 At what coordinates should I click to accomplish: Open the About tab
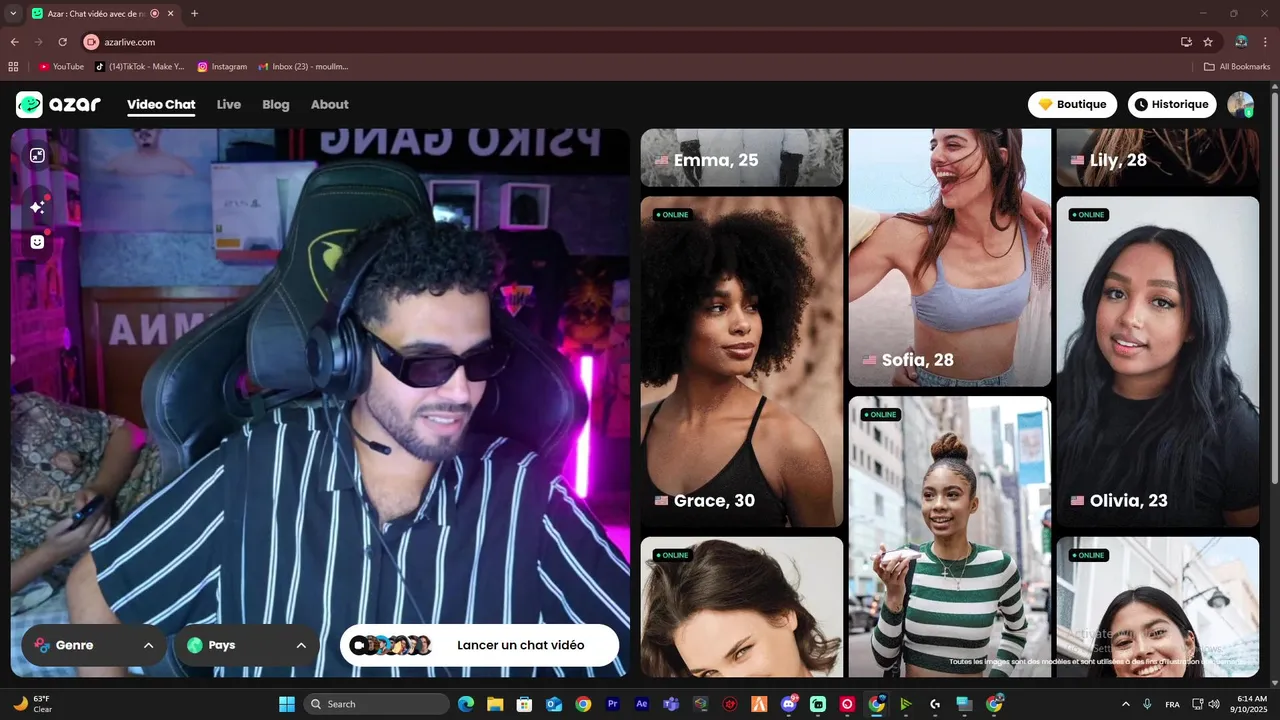click(330, 104)
